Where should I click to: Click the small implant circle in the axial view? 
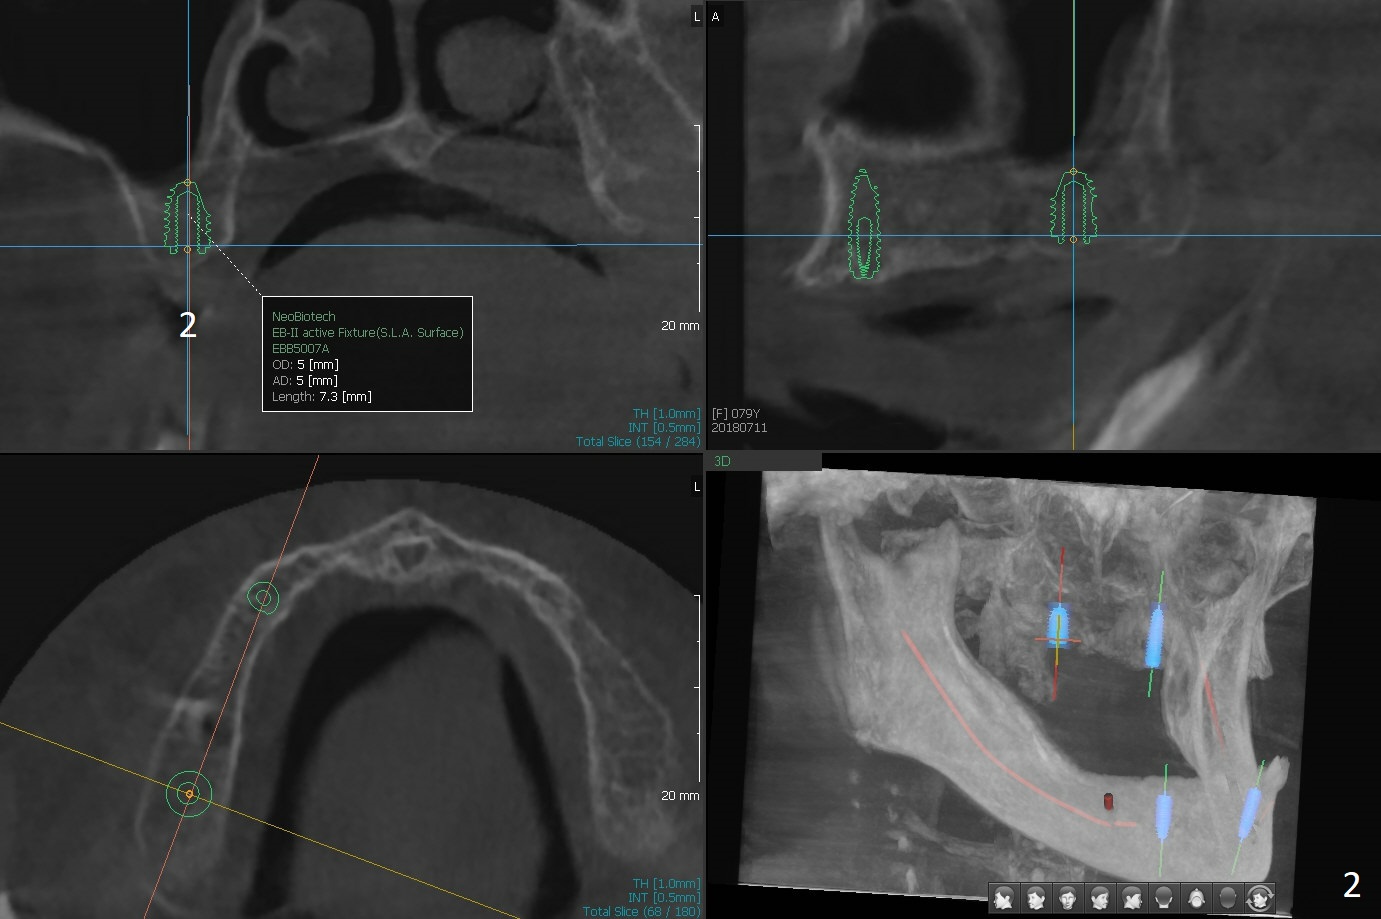263,598
